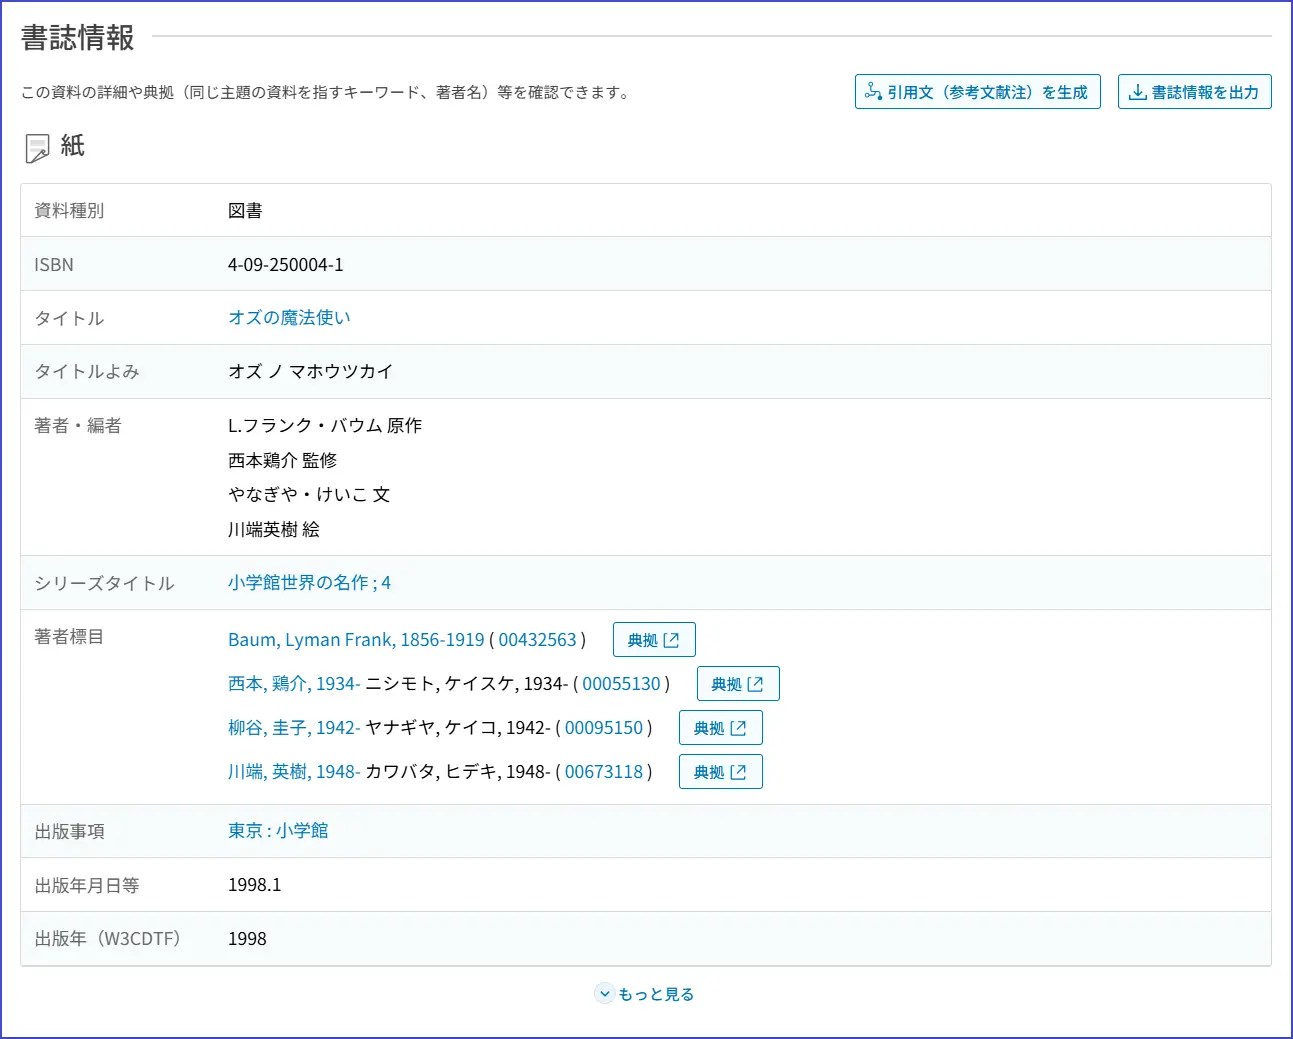The height and width of the screenshot is (1039, 1293).
Task: Open external link icon for 柳谷 authority
Action: (738, 728)
